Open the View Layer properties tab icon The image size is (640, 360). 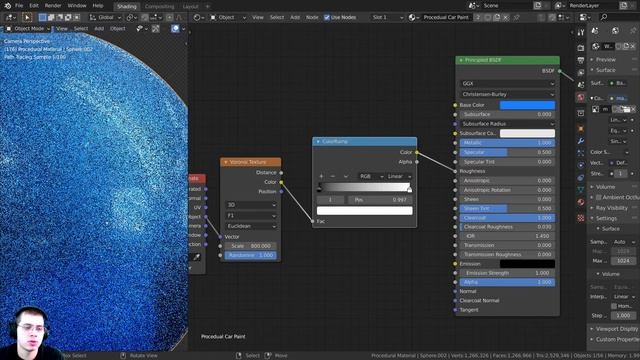coord(581,72)
